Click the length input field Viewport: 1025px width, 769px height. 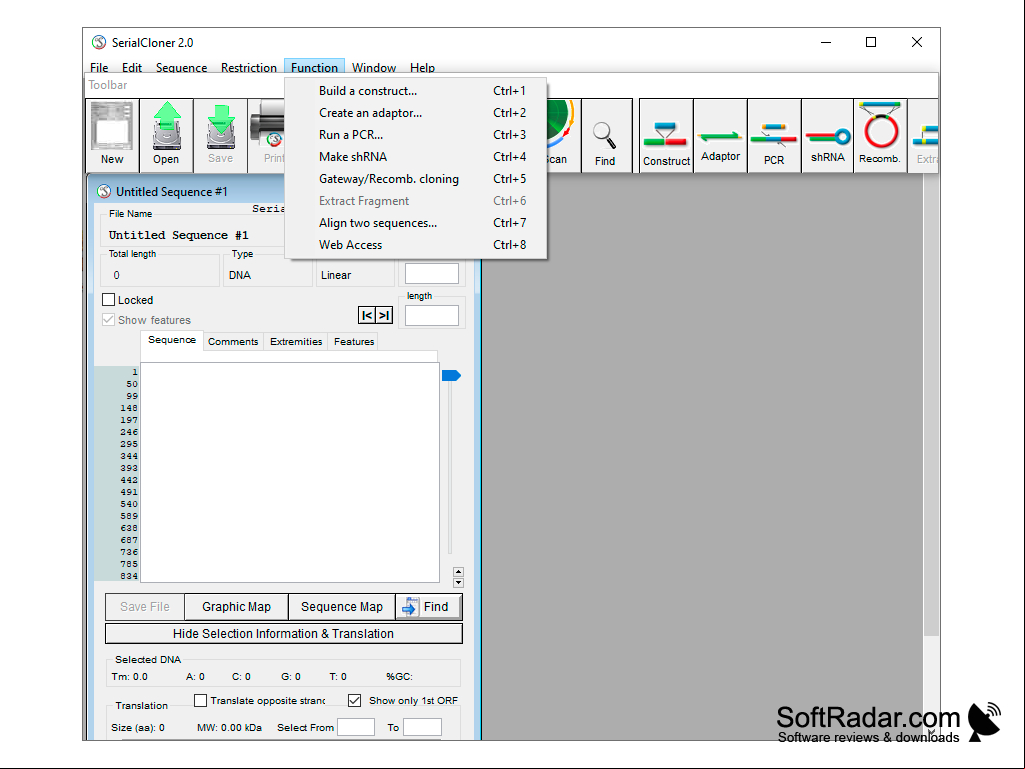point(431,315)
